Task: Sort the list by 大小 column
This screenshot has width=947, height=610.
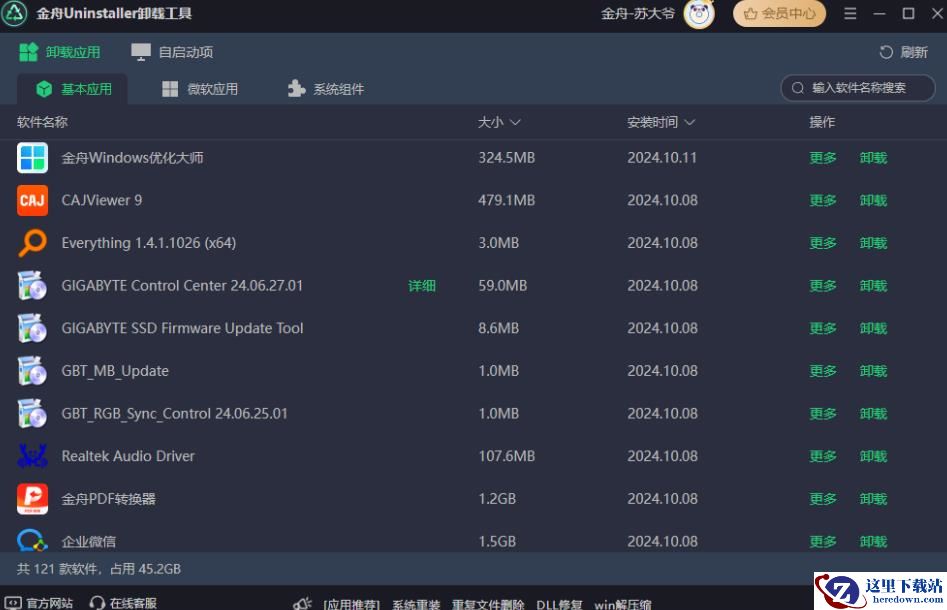Action: point(499,123)
